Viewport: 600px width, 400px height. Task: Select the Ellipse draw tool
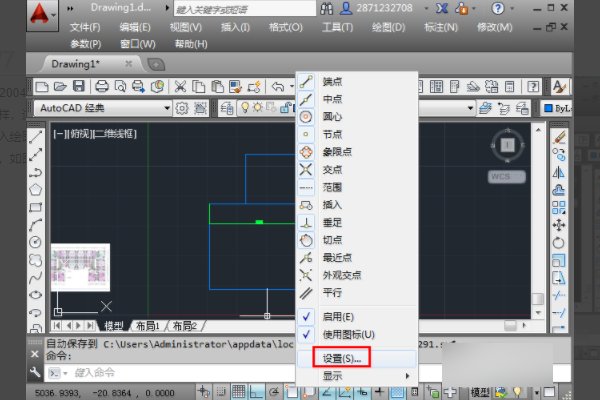pyautogui.click(x=35, y=295)
